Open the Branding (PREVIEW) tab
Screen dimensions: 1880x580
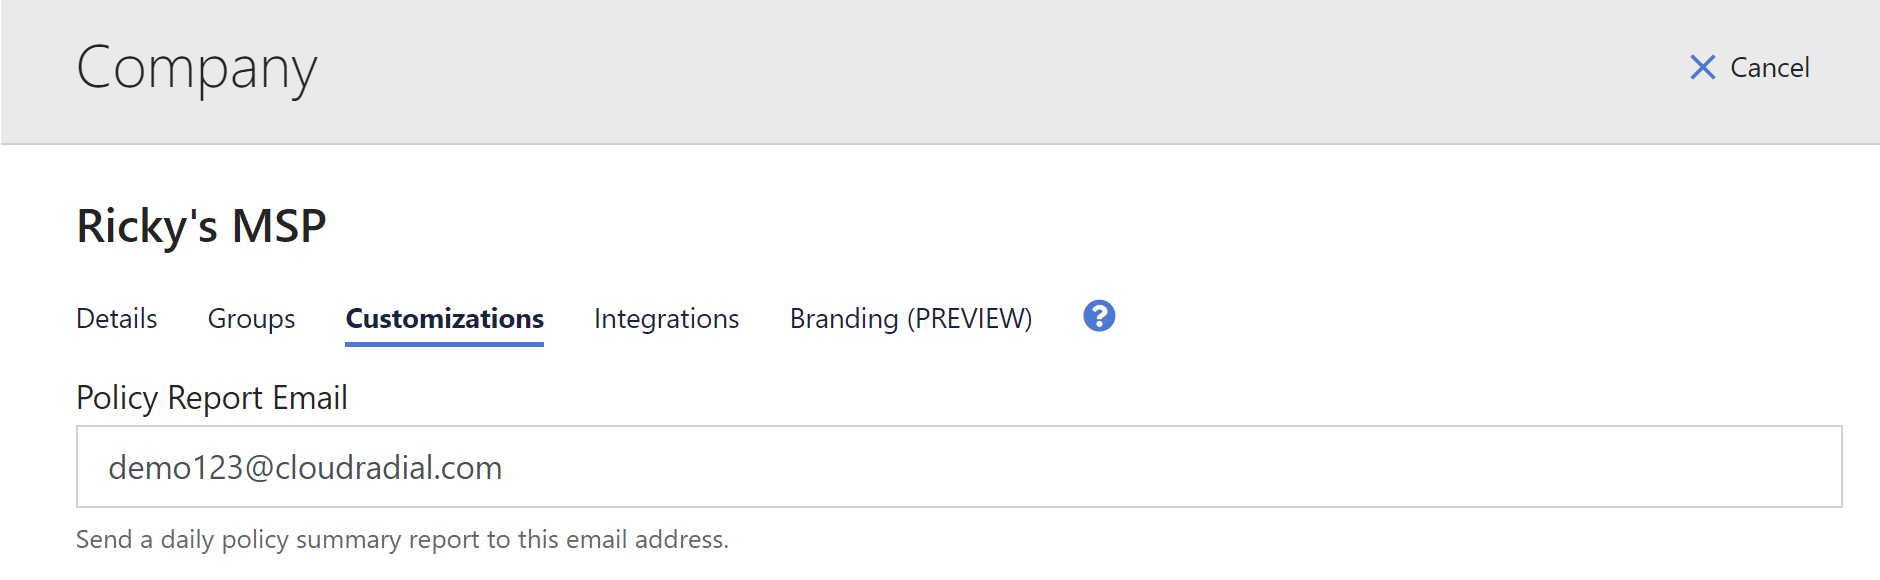[x=911, y=318]
